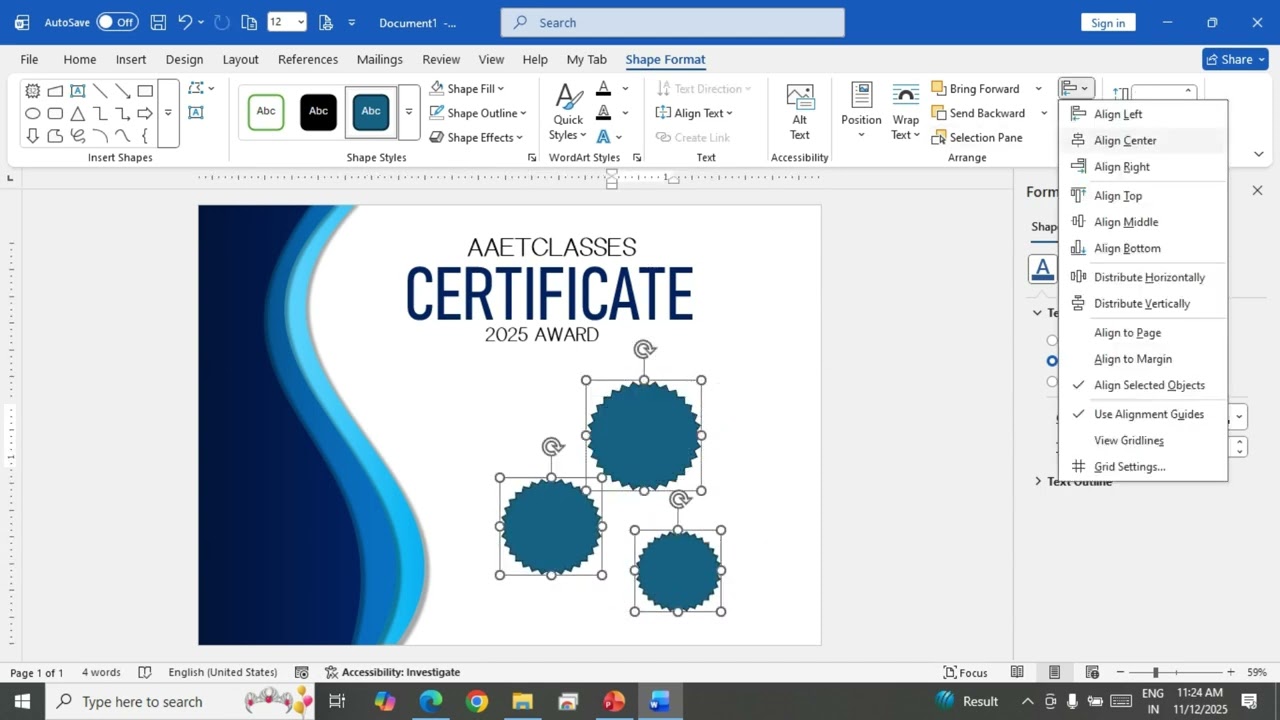Click the Accessibility Investigate status icon
The image size is (1280, 720).
[330, 673]
